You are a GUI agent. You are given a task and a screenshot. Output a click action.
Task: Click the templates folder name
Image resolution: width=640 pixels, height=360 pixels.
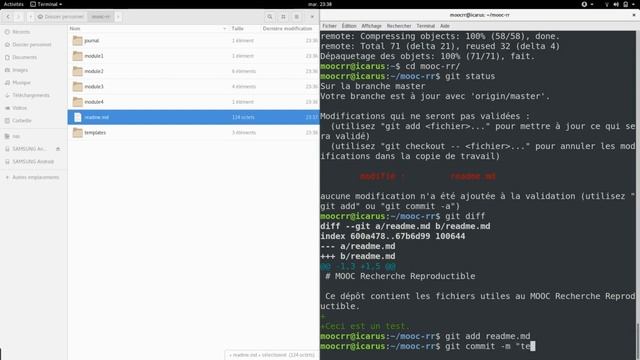coord(95,133)
